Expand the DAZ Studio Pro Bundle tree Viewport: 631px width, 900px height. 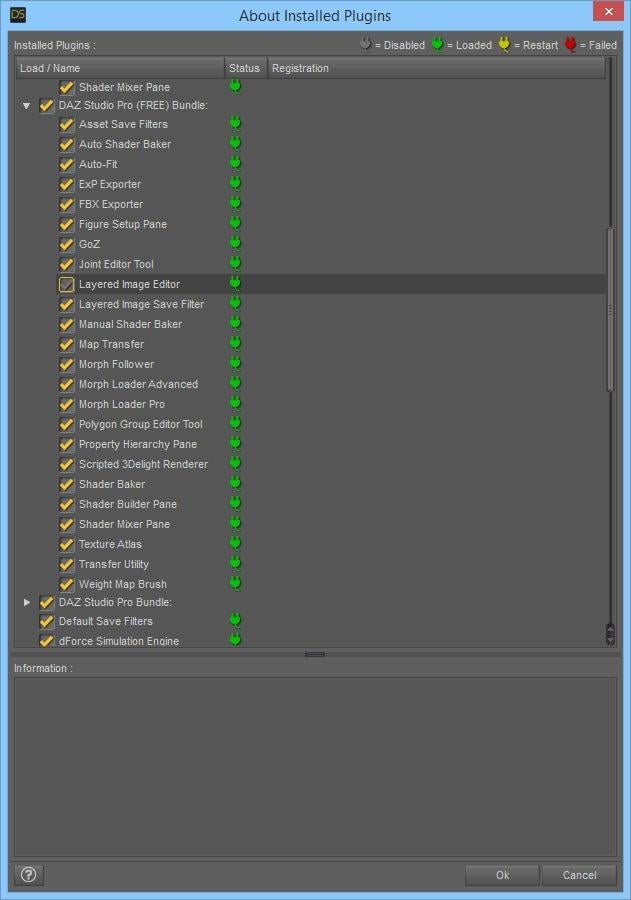[x=26, y=602]
